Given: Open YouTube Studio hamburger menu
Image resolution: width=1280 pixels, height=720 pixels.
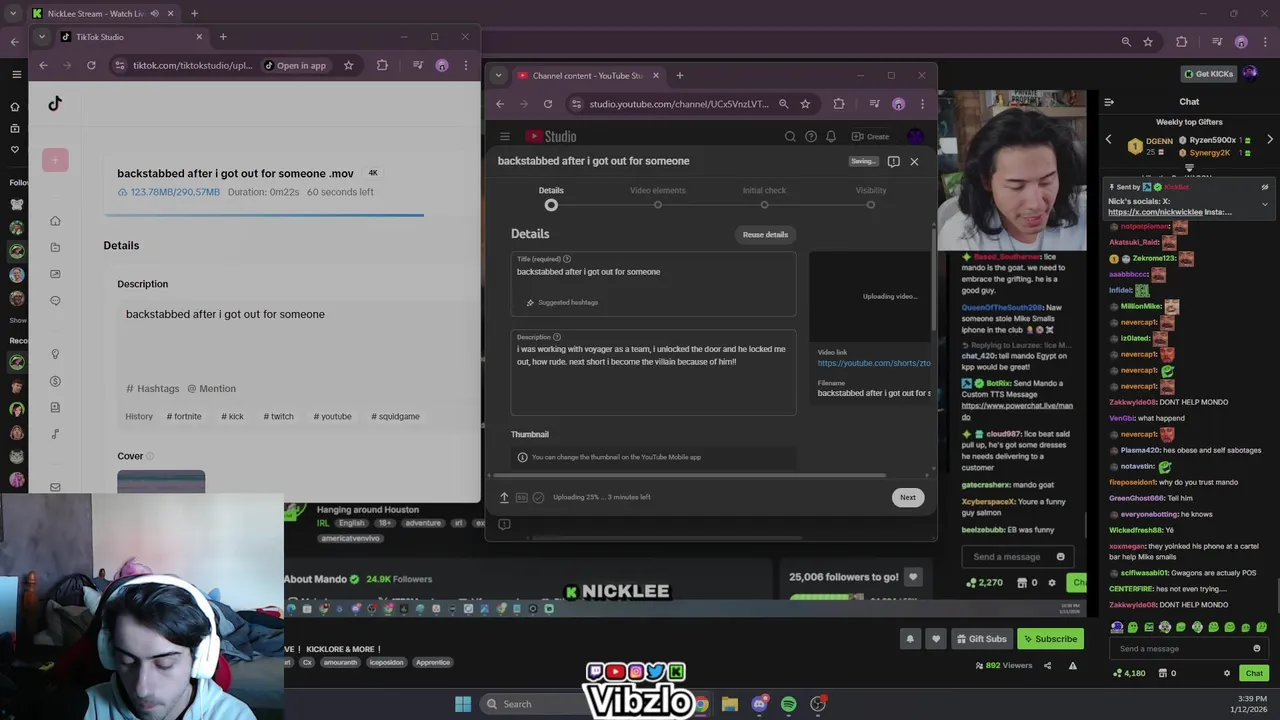Looking at the screenshot, I should click(x=505, y=137).
